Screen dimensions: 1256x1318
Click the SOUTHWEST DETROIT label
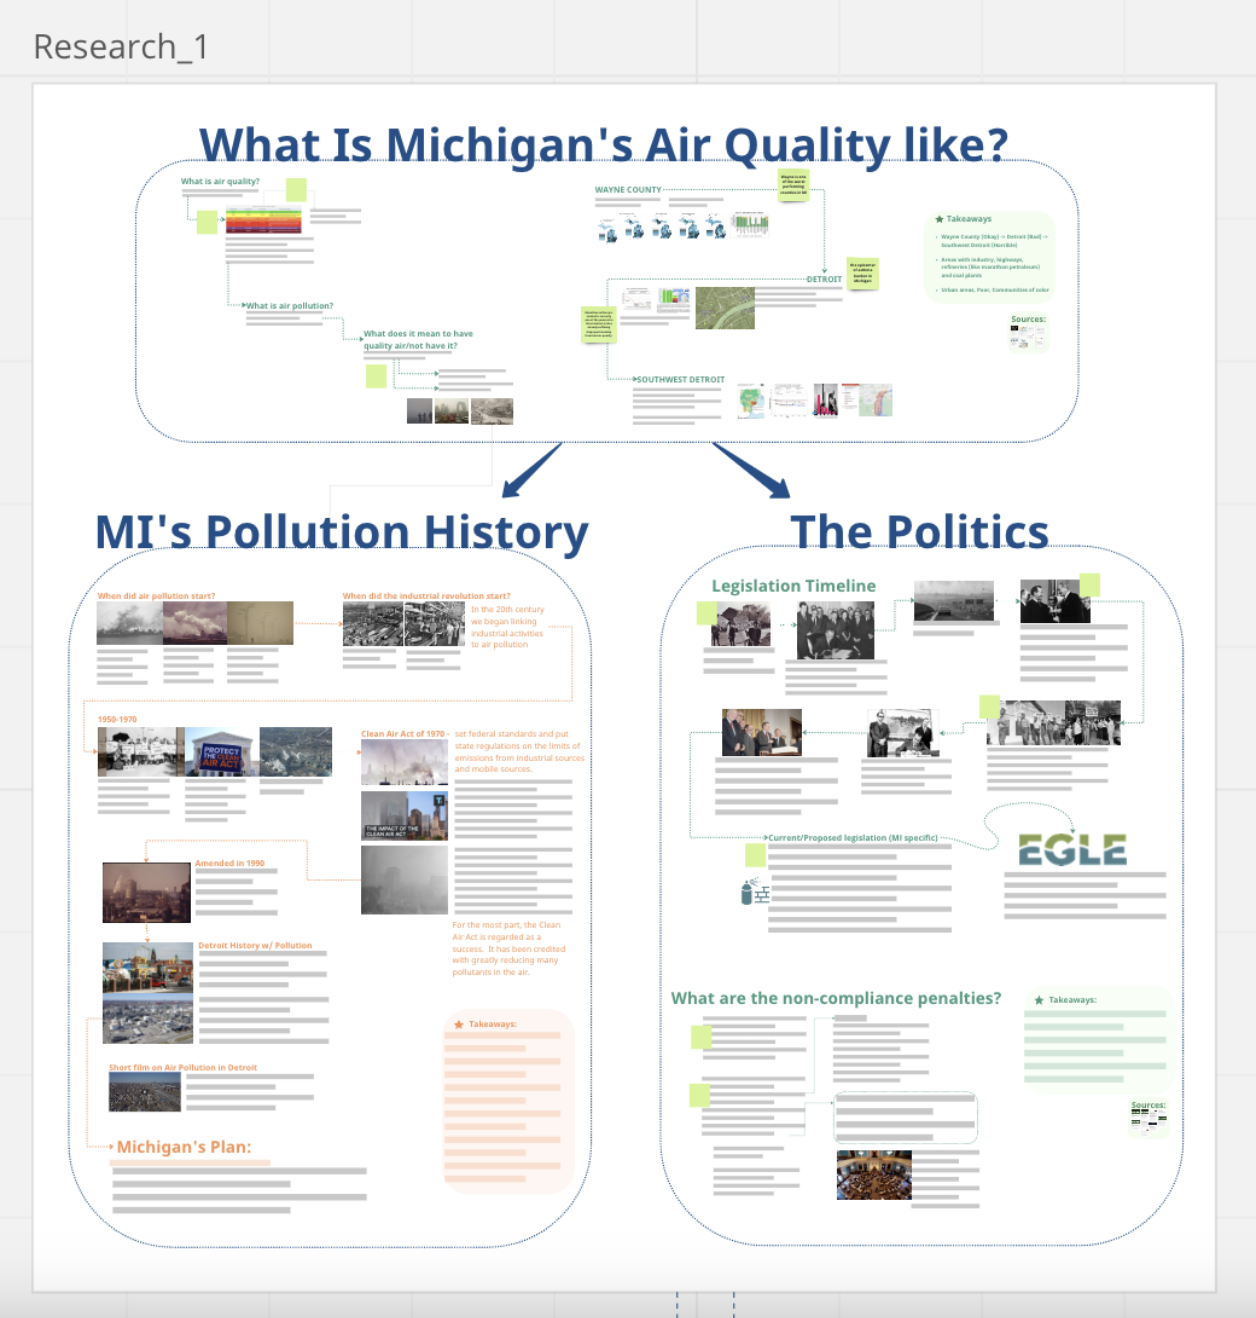tap(681, 380)
